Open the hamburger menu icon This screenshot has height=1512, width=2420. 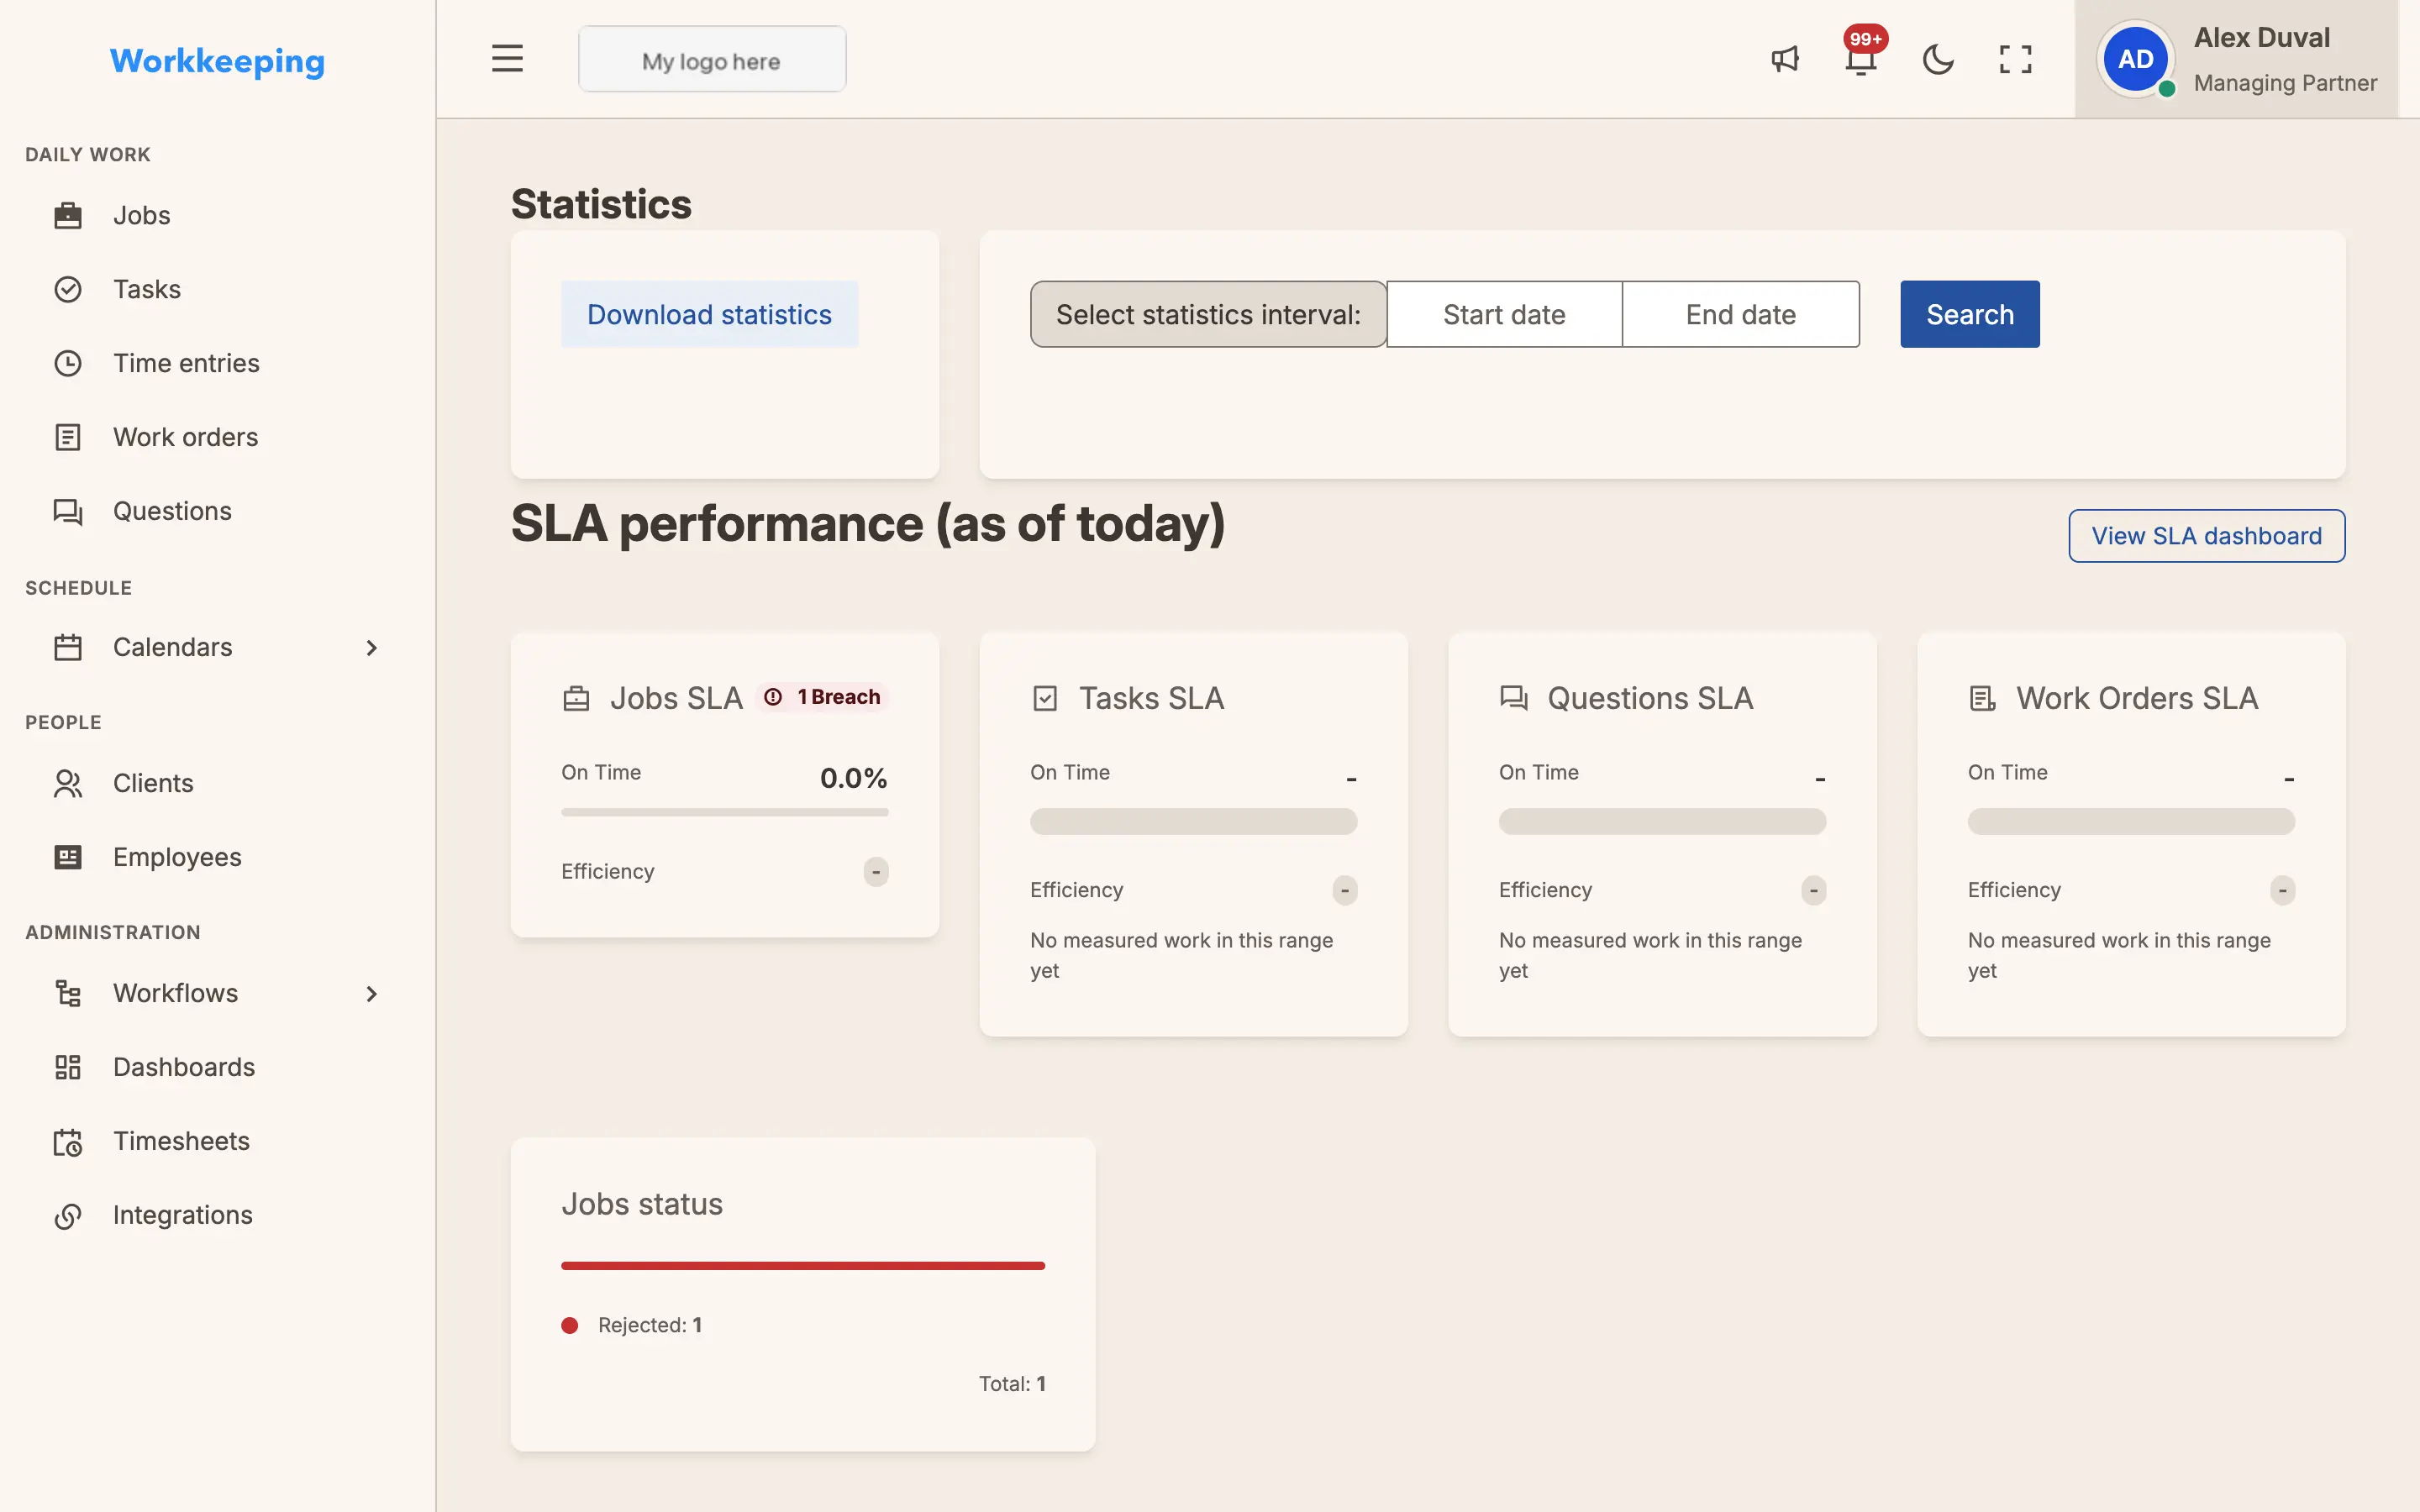tap(507, 59)
